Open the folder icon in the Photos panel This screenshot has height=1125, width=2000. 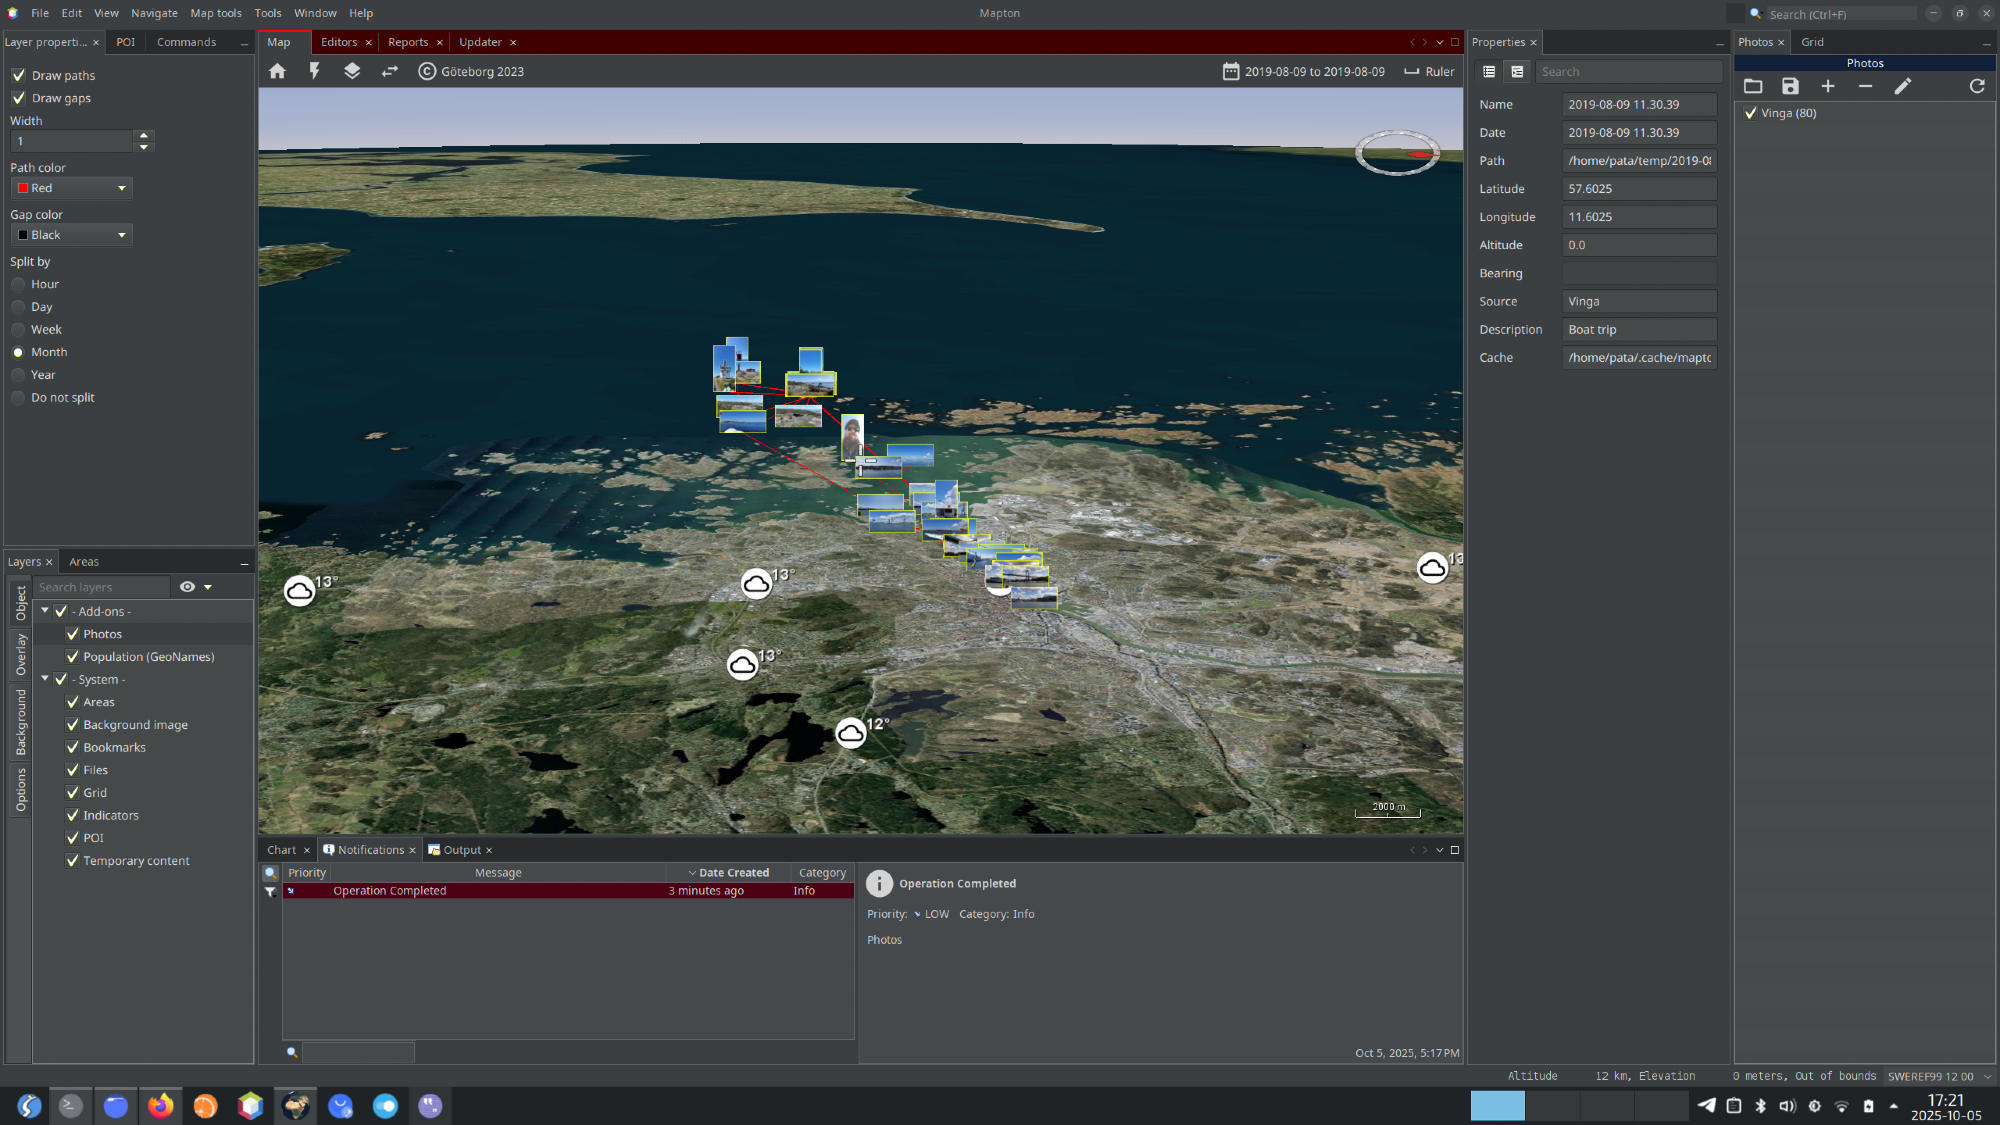point(1753,87)
